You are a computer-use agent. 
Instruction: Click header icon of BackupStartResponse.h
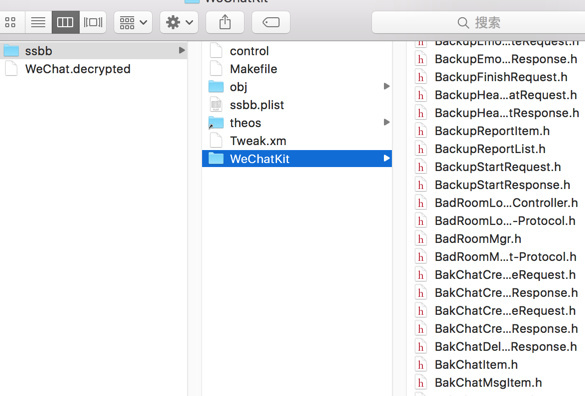pos(421,185)
